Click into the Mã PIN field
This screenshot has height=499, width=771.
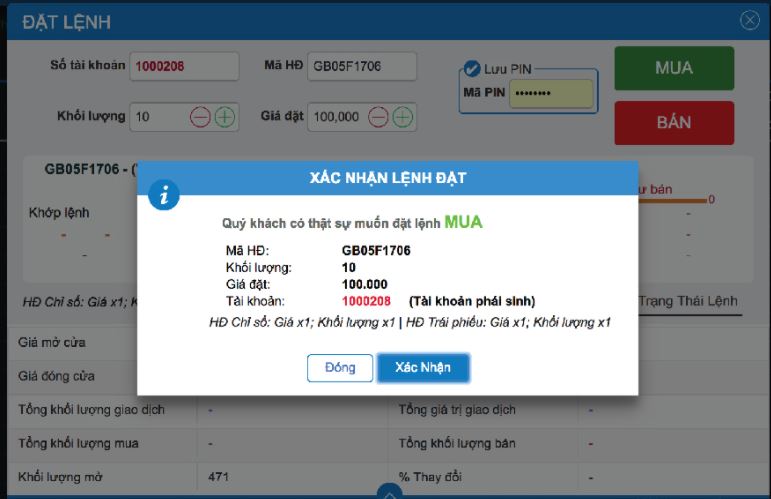551,93
